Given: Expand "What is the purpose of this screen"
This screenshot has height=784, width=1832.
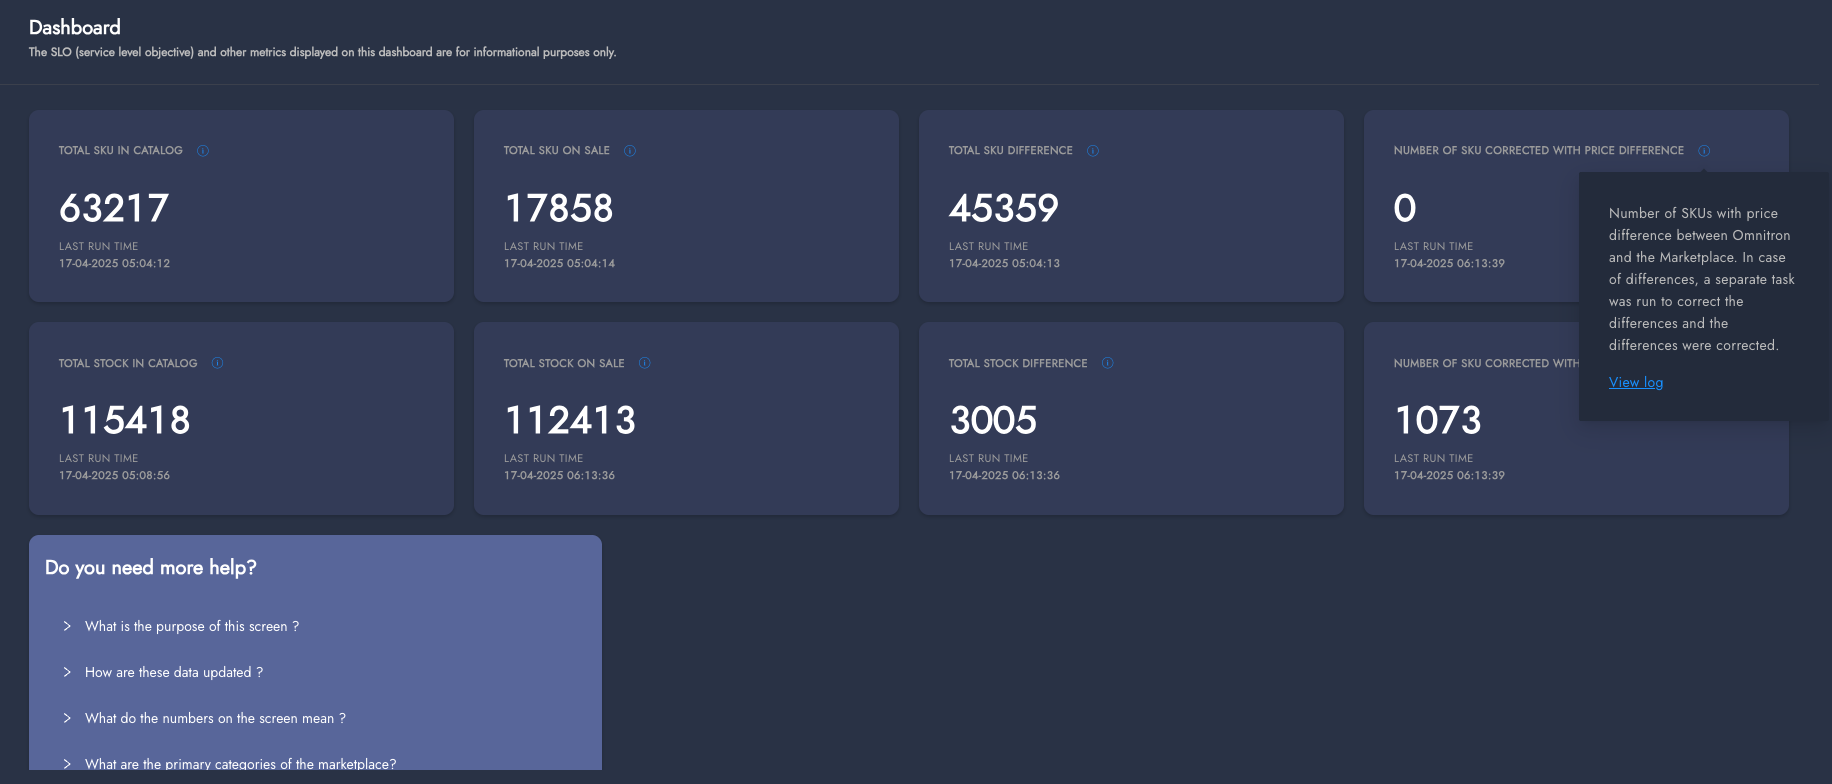Looking at the screenshot, I should coord(191,626).
